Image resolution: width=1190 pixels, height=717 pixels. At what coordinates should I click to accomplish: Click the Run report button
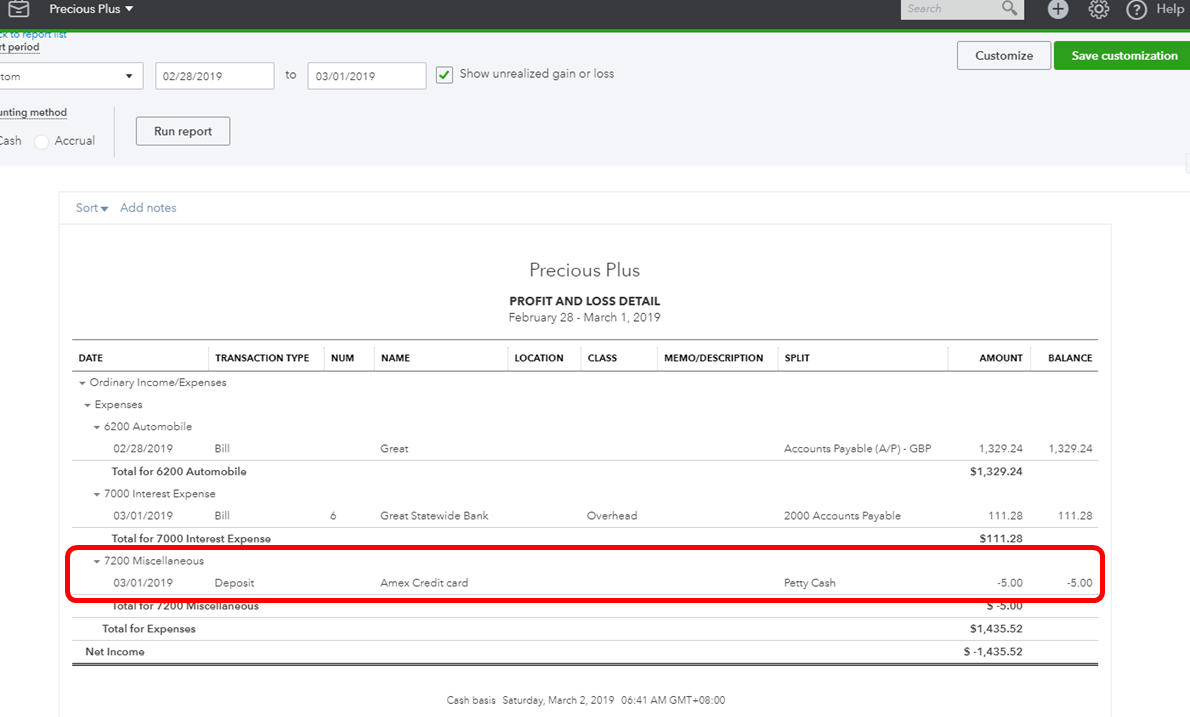pyautogui.click(x=183, y=131)
